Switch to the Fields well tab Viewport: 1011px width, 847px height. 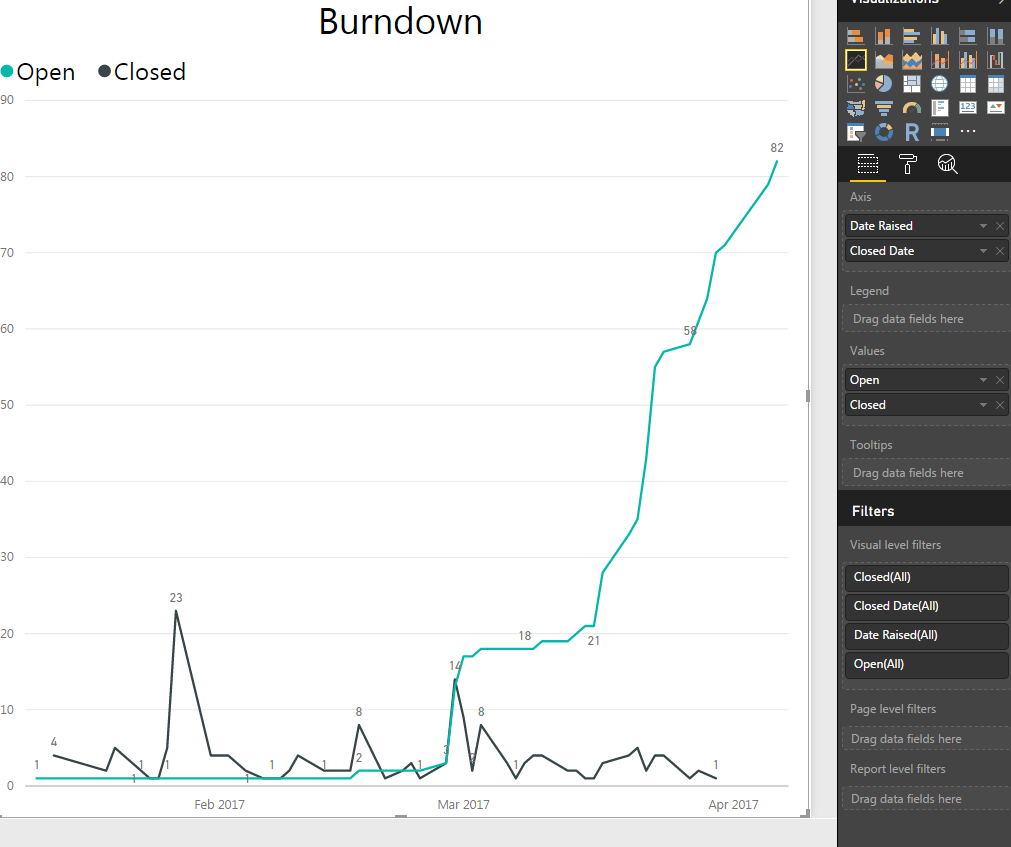[x=868, y=164]
